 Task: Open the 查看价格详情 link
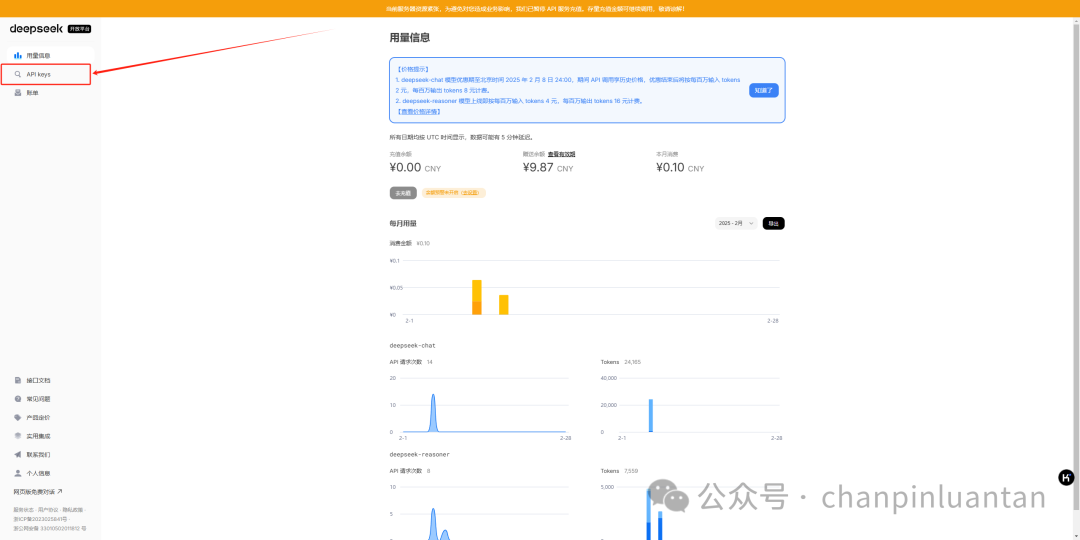[419, 112]
